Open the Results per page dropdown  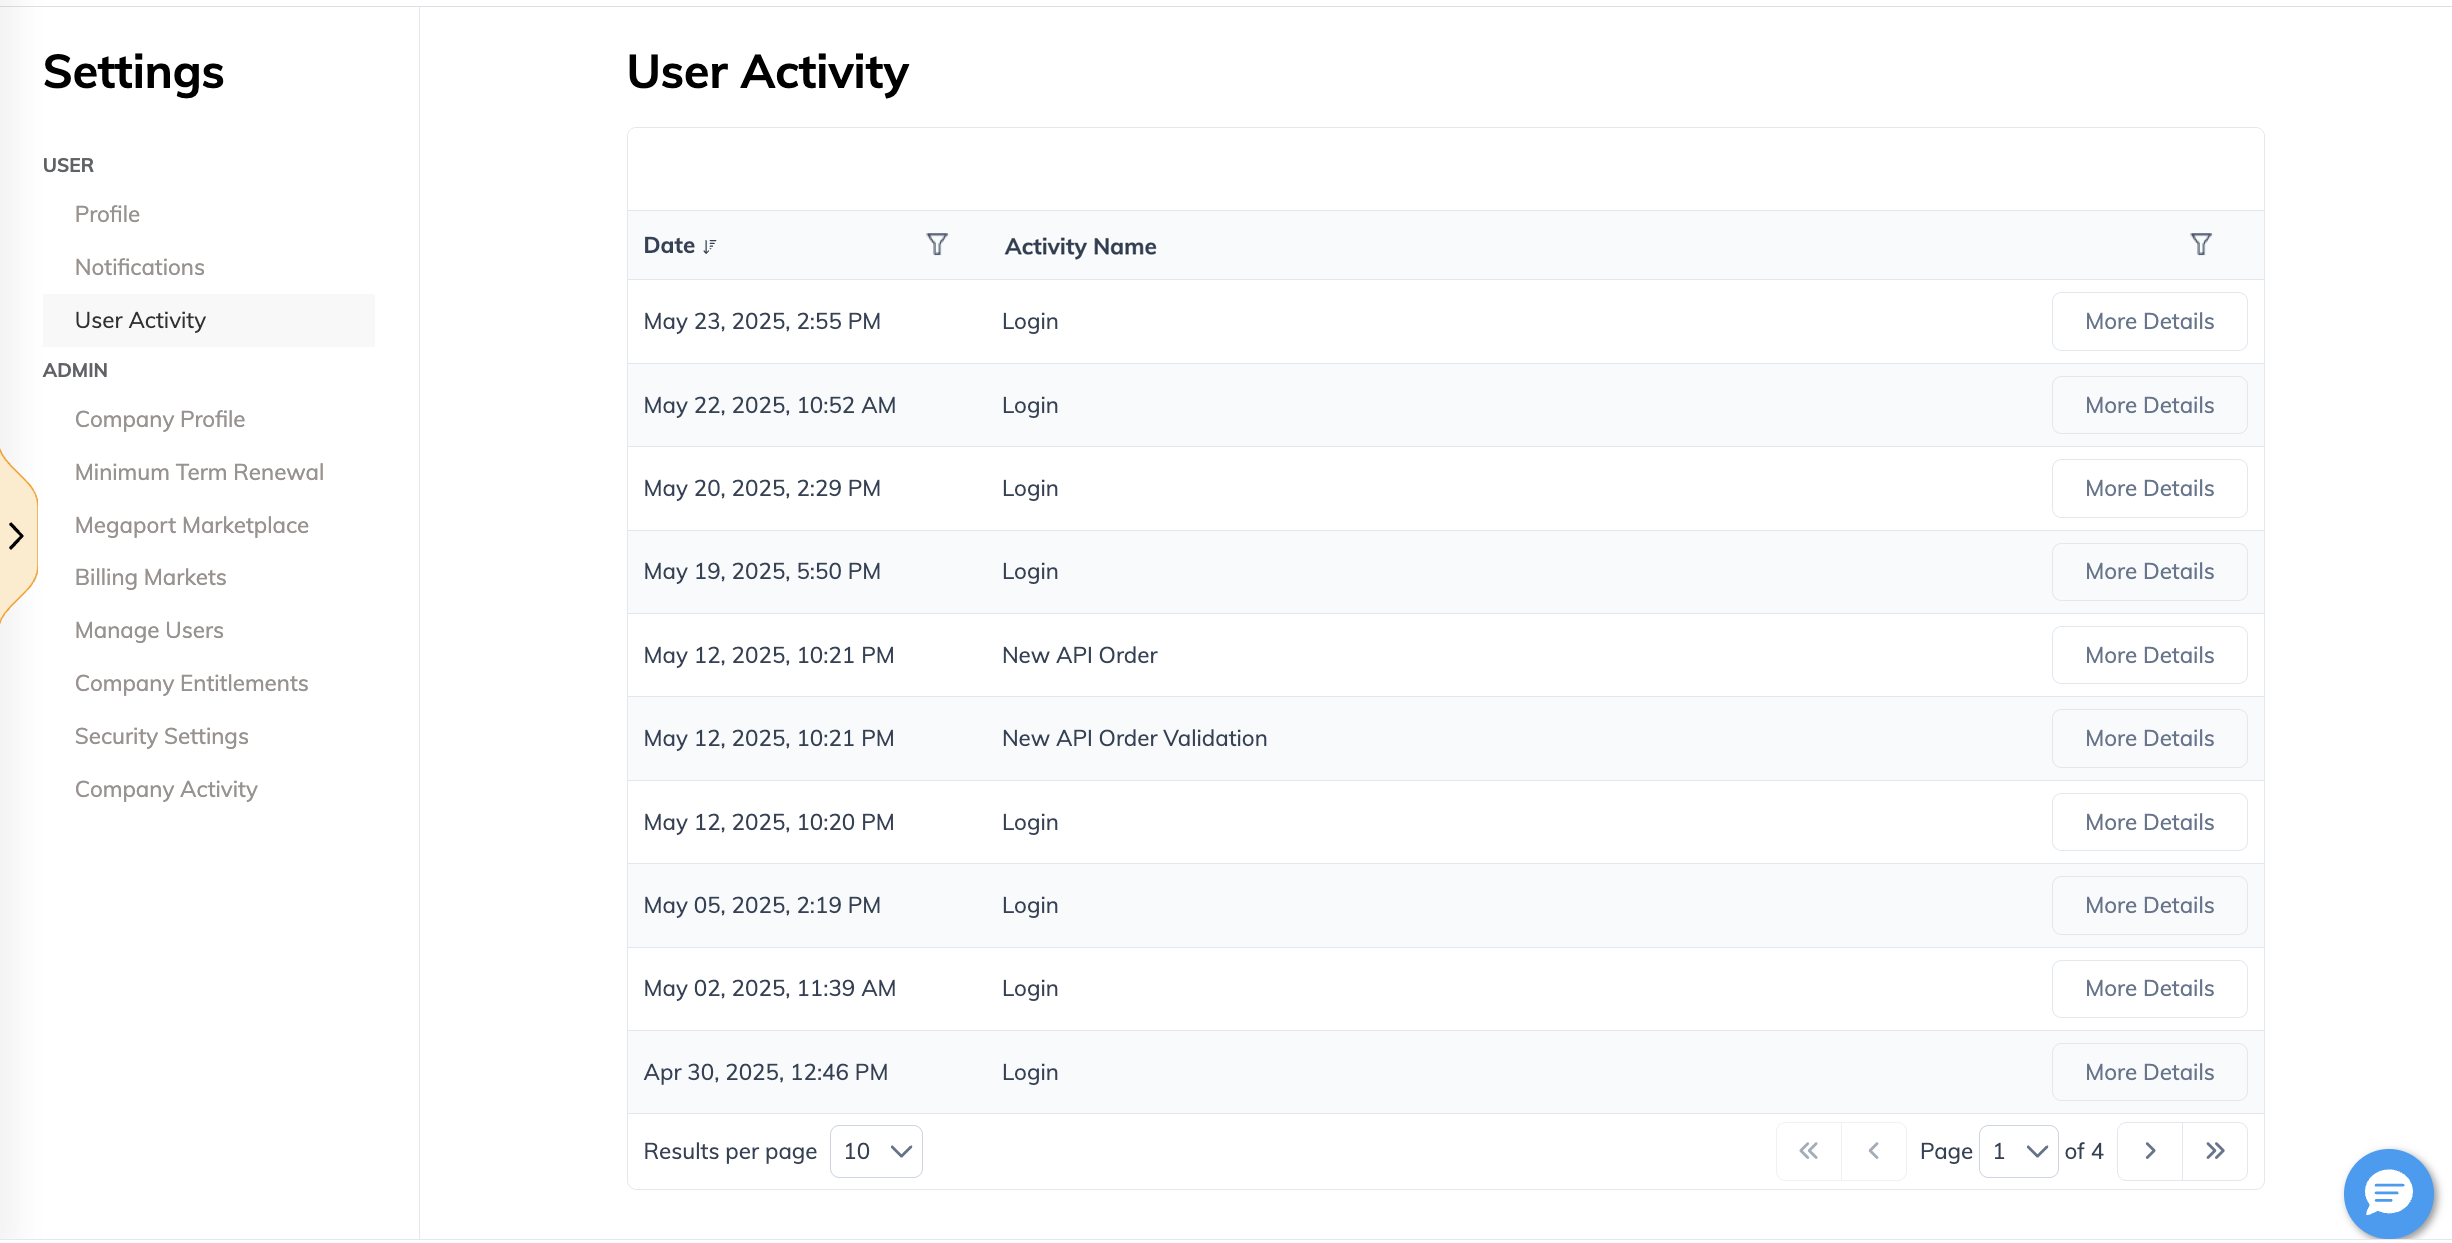coord(875,1151)
